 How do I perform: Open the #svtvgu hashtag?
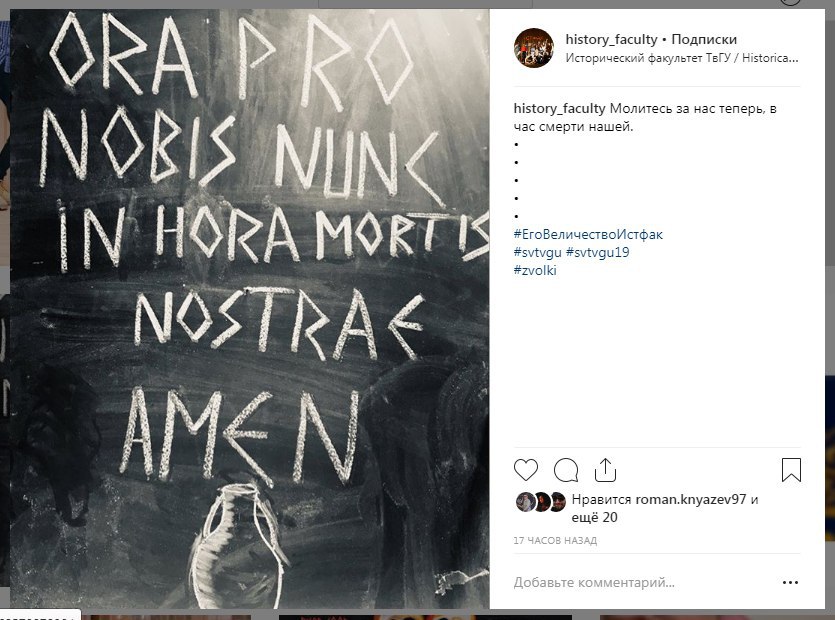[537, 252]
